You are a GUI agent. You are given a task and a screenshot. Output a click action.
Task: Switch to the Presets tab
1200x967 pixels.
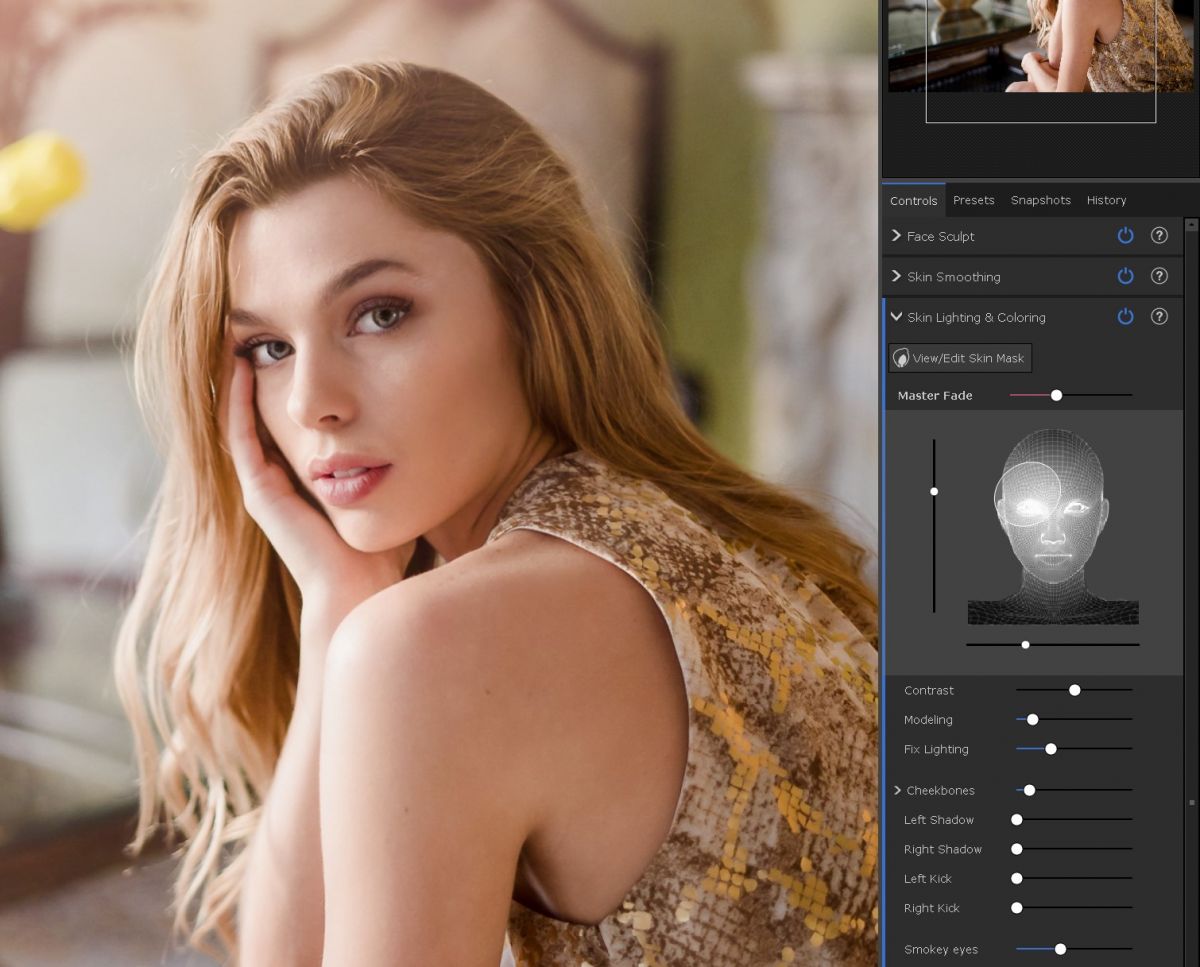(x=973, y=200)
